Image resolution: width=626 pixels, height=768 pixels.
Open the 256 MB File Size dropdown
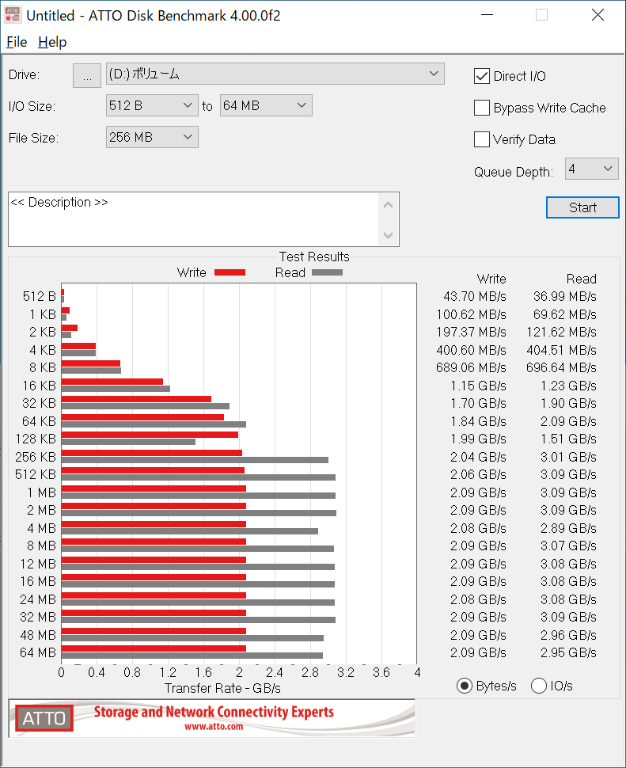point(152,137)
